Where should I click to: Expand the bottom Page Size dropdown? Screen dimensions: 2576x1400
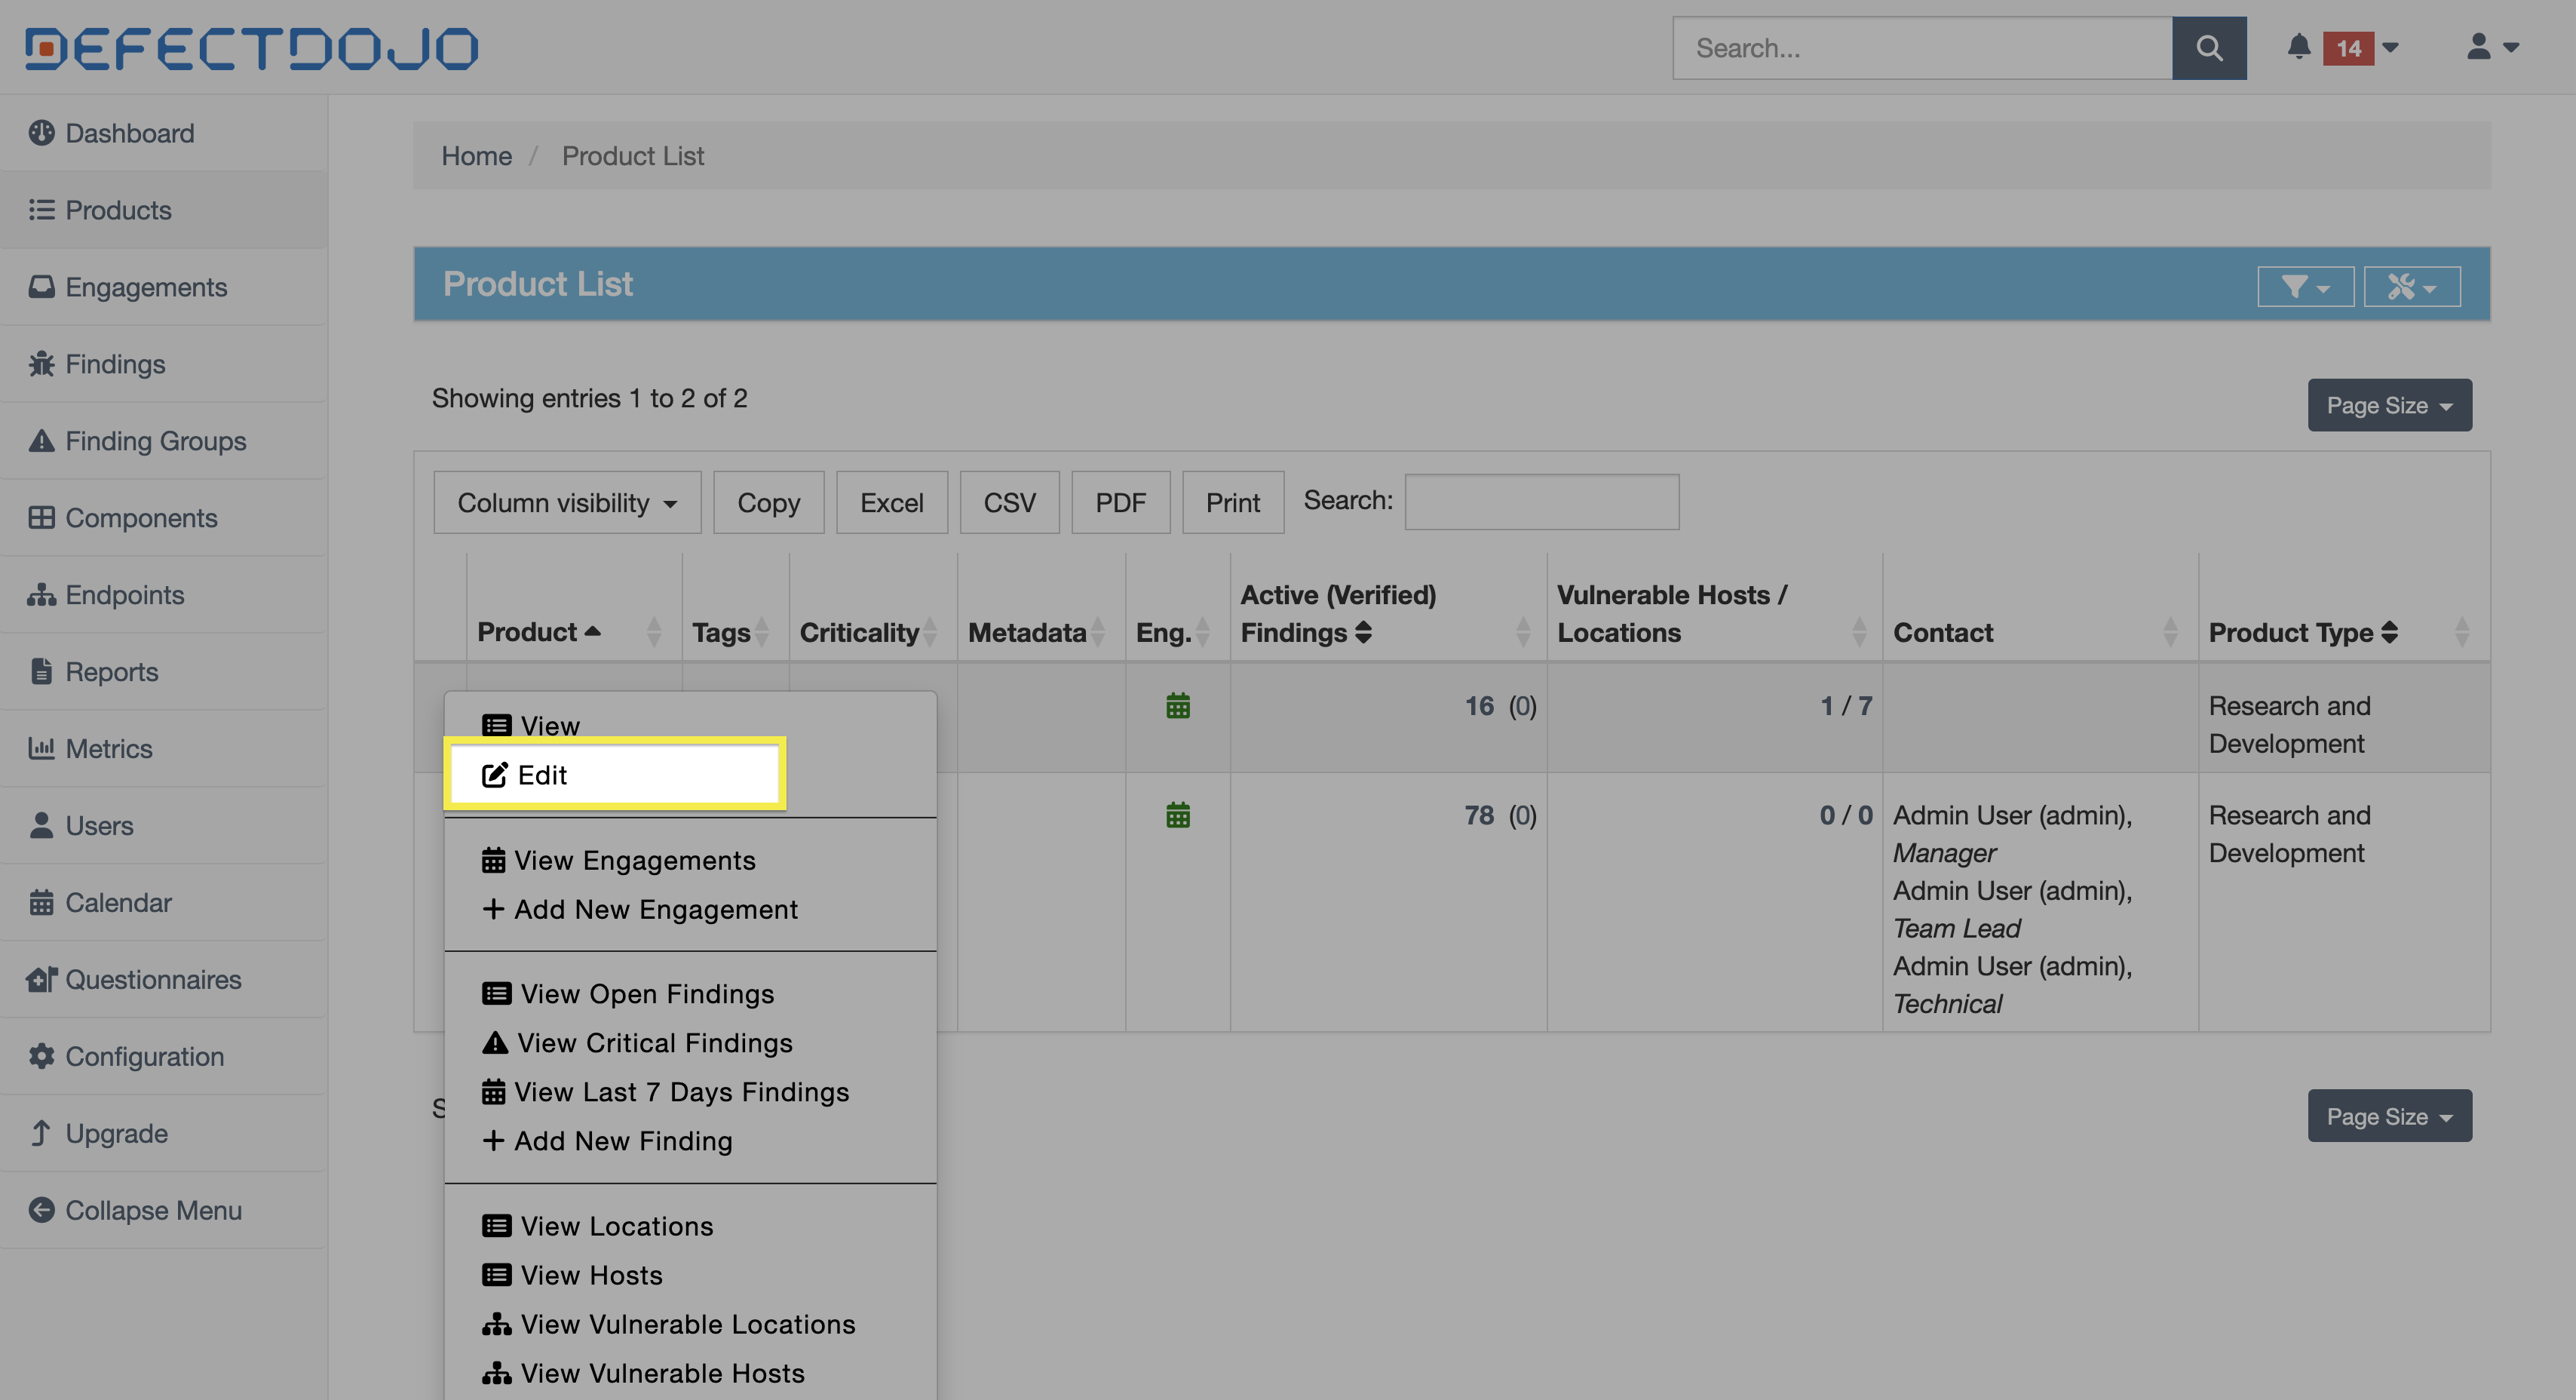click(x=2390, y=1116)
